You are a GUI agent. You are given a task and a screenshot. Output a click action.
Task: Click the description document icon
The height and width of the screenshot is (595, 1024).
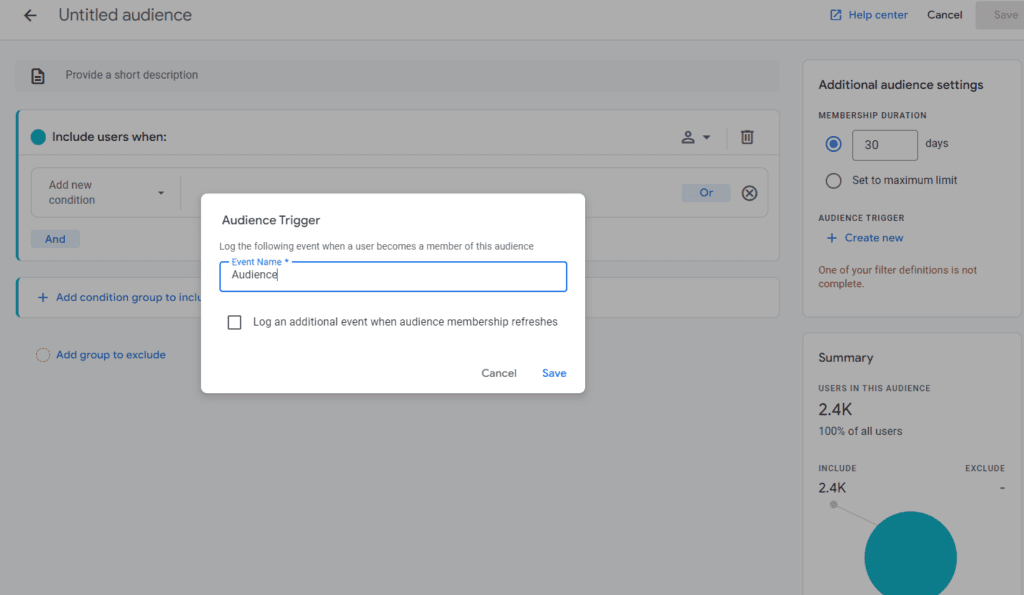(38, 76)
